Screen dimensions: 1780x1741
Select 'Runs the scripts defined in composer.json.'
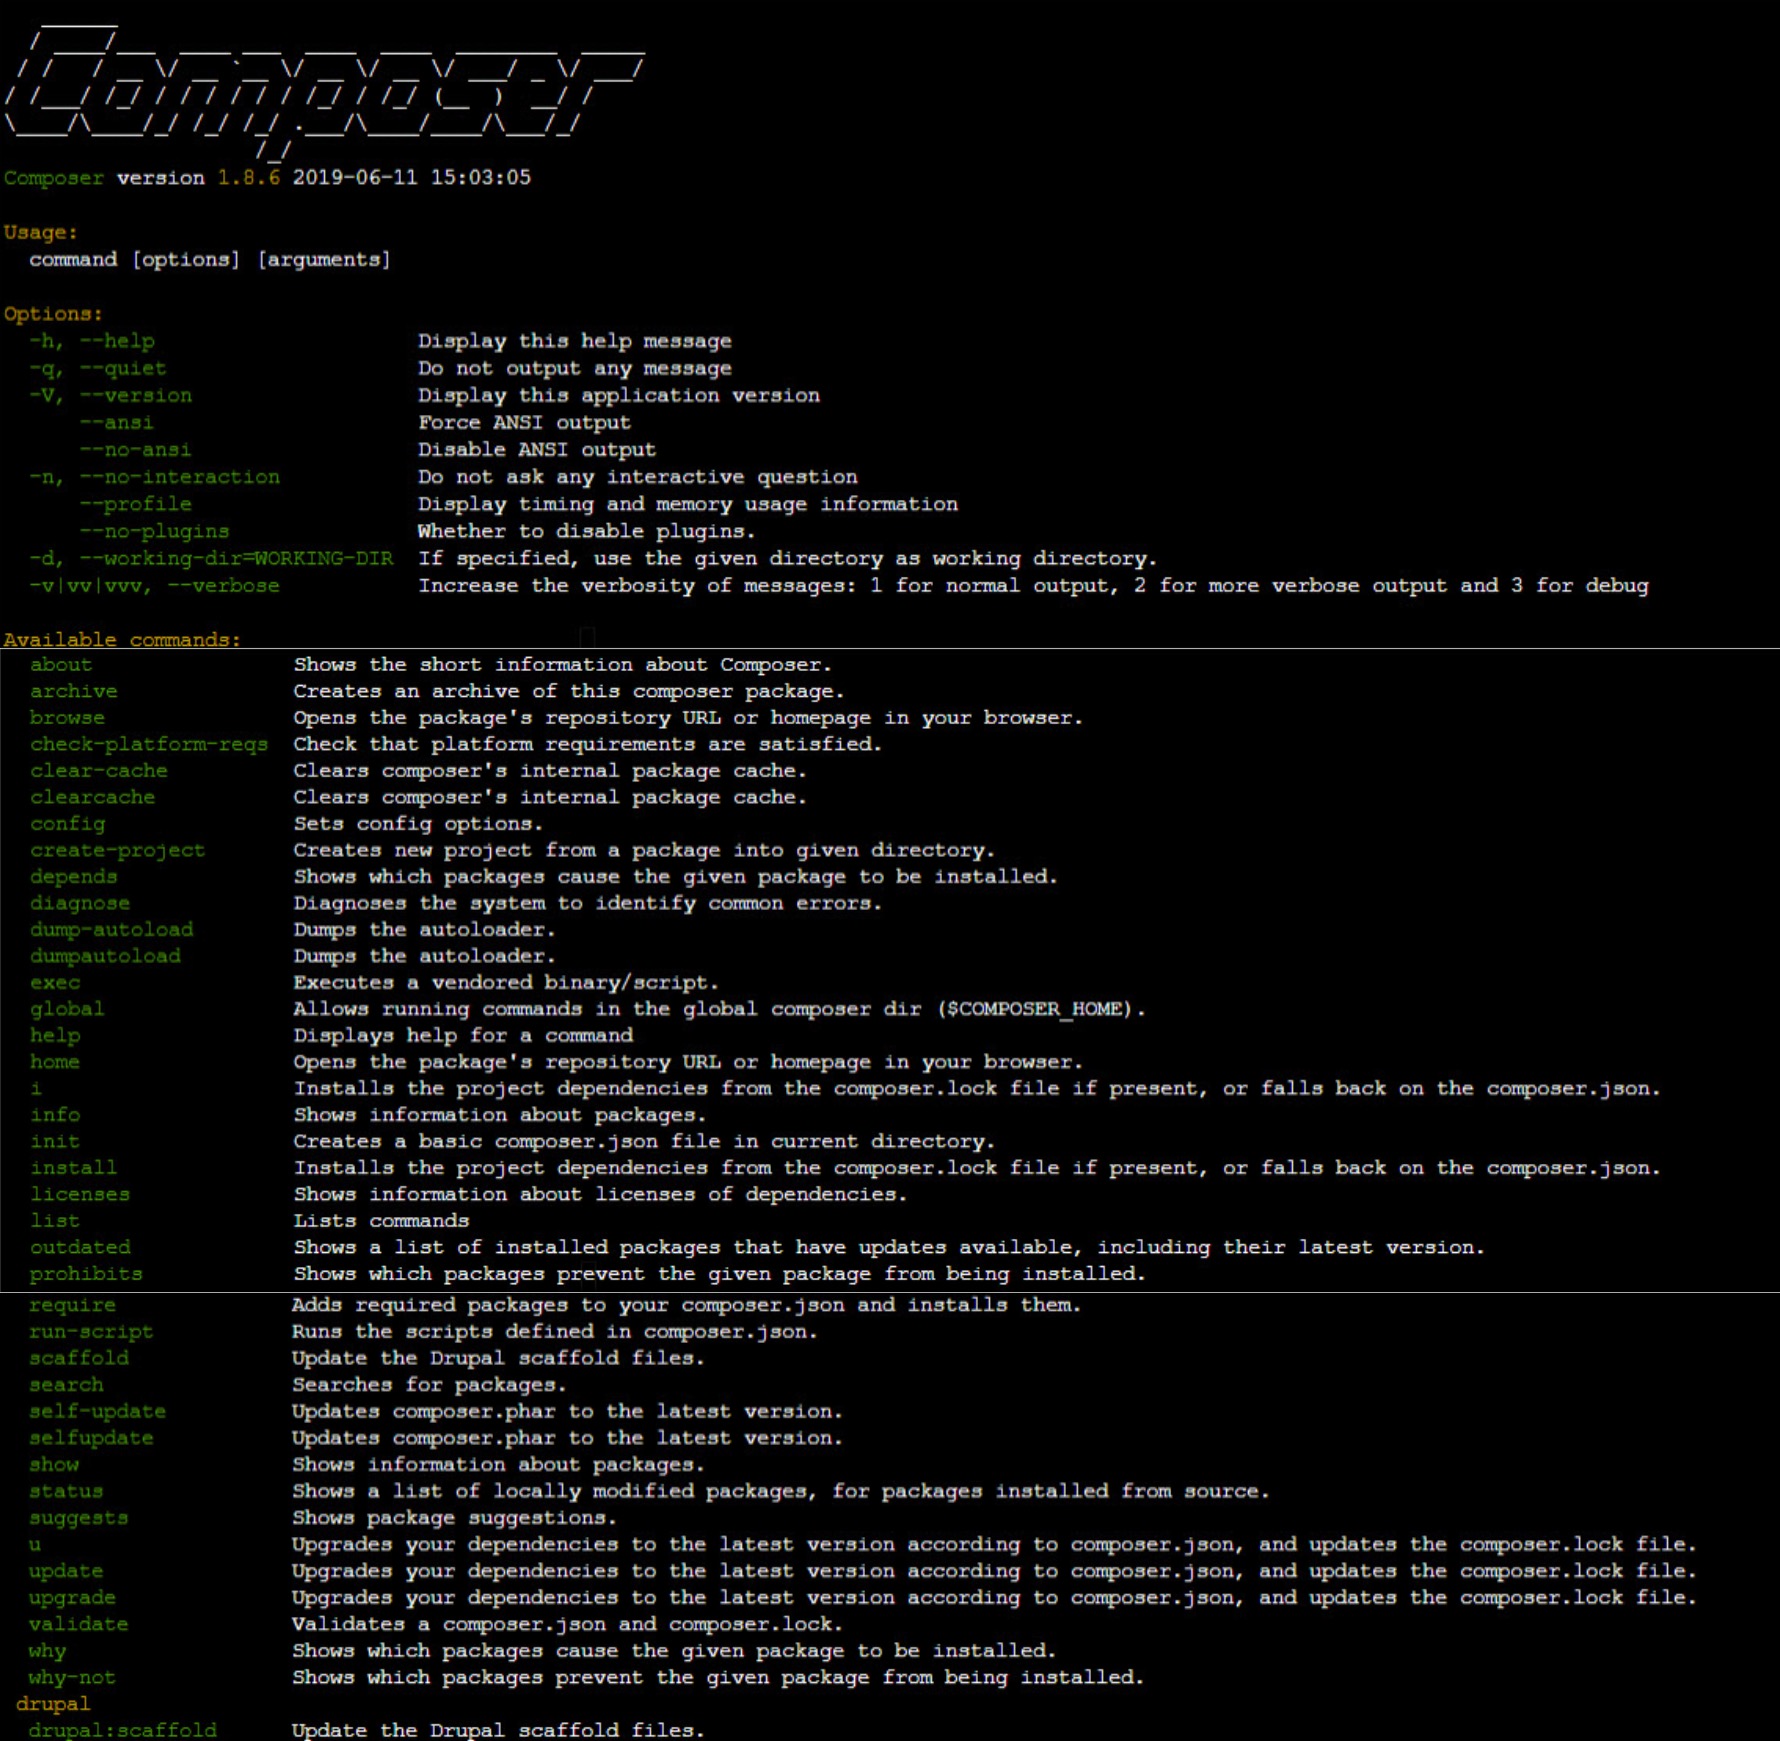[x=555, y=1332]
